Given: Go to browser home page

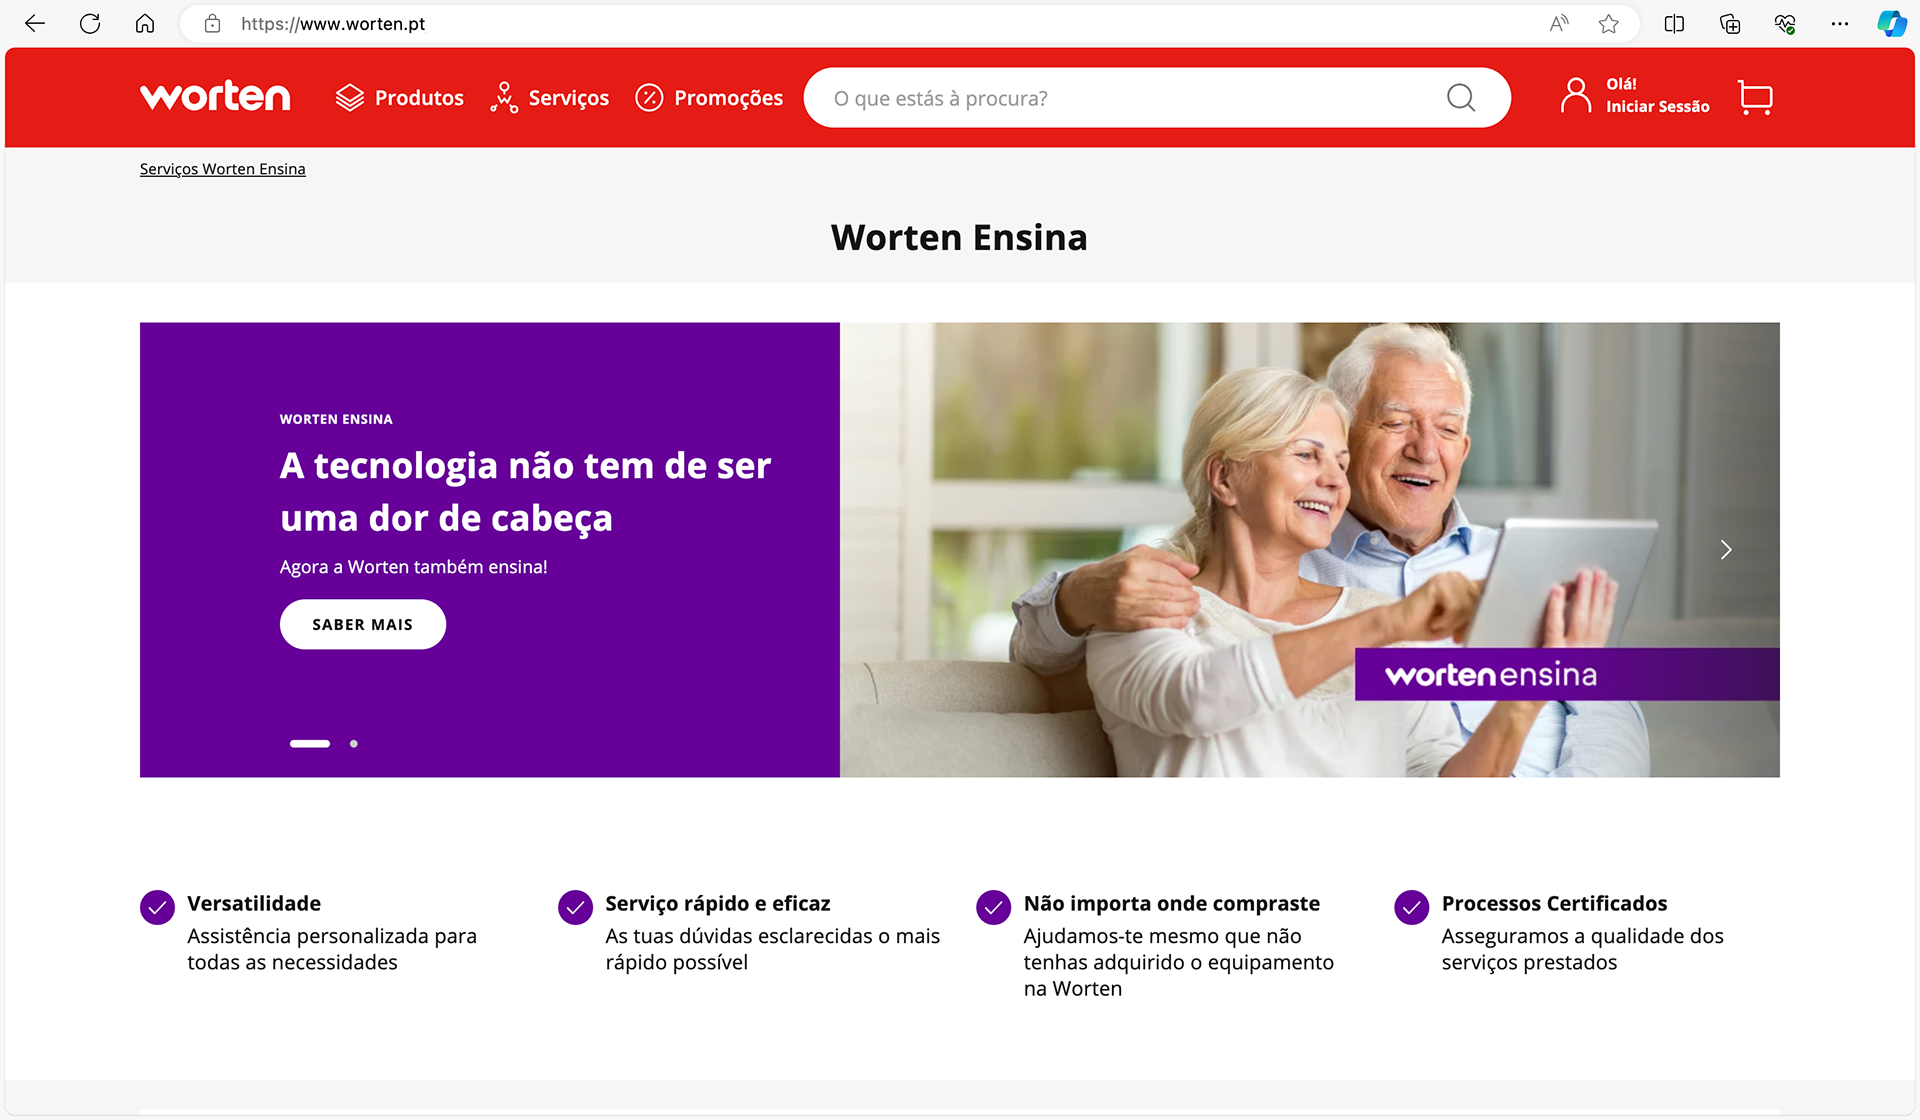Looking at the screenshot, I should pyautogui.click(x=145, y=24).
